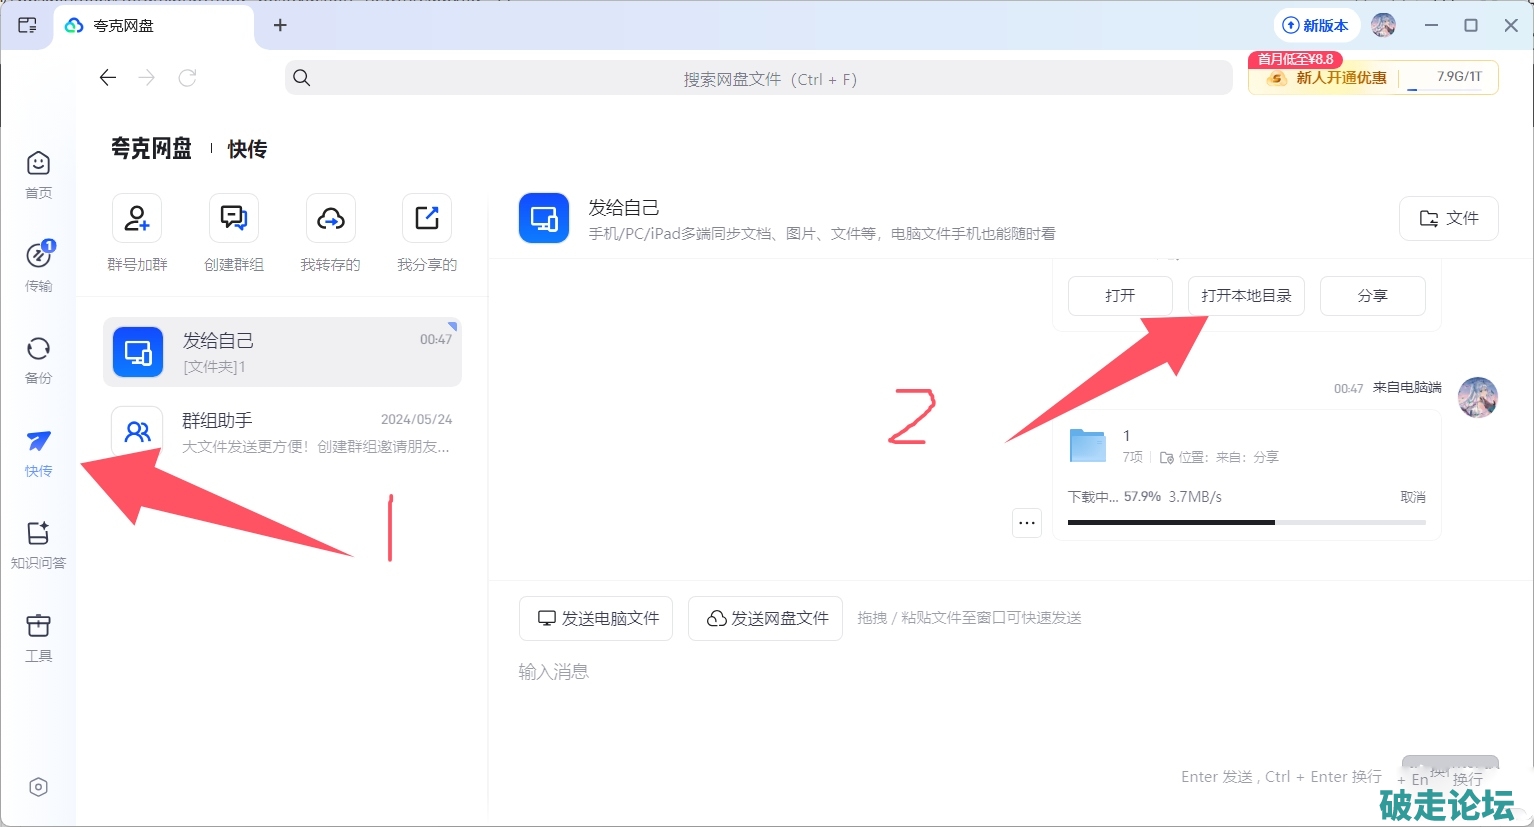Select the 发给自己 conversation

coord(282,352)
